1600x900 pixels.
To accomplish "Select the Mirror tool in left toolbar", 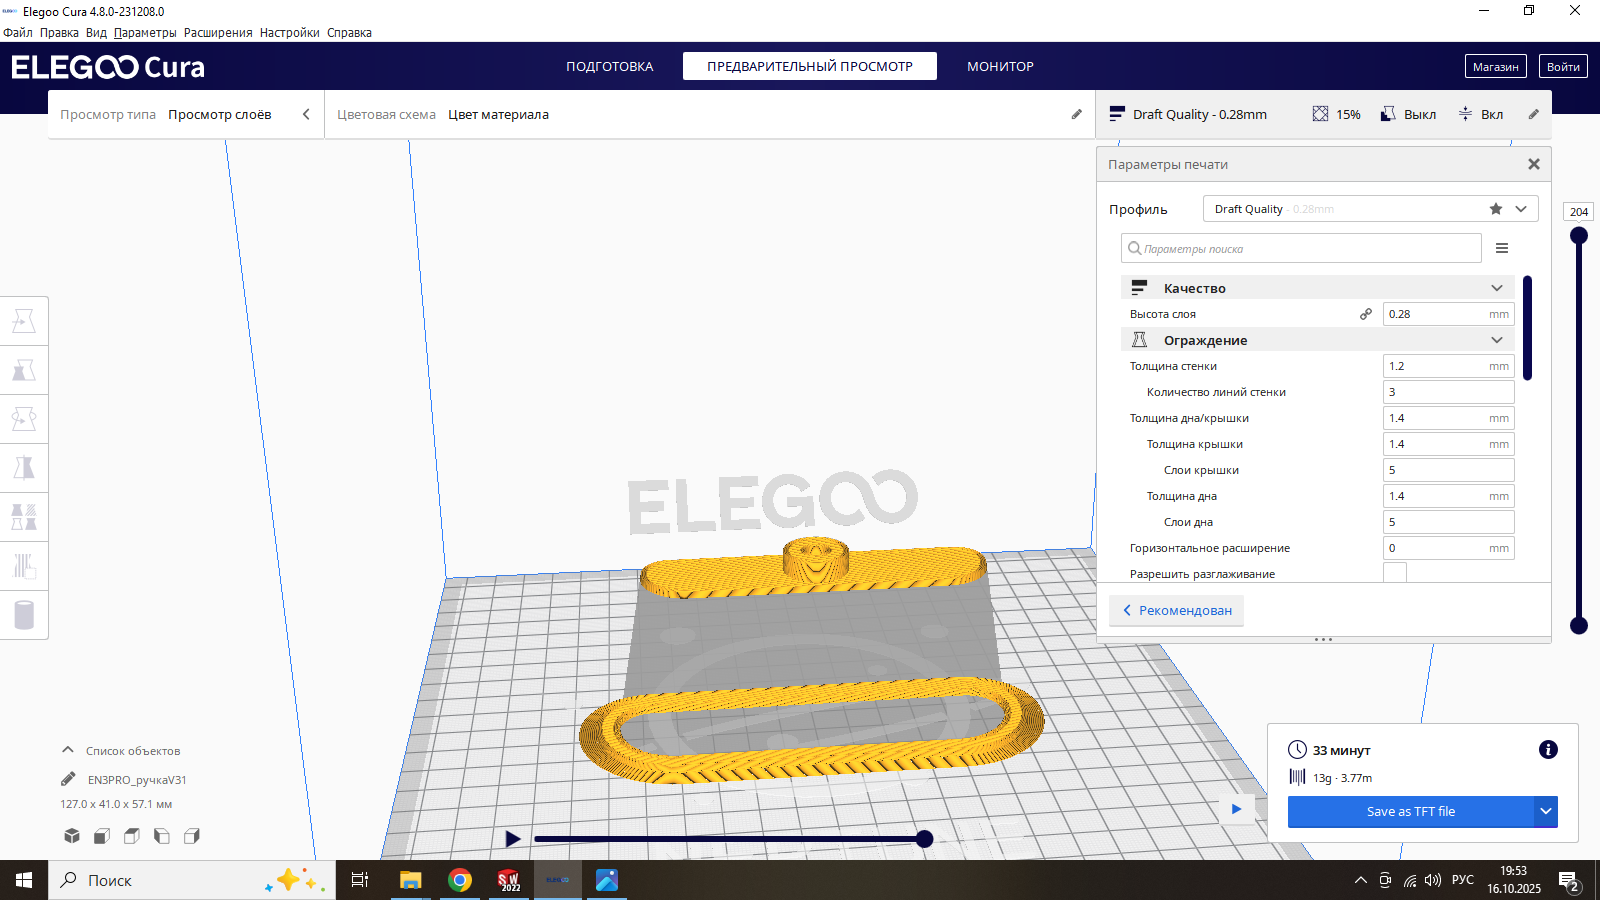I will click(x=24, y=468).
